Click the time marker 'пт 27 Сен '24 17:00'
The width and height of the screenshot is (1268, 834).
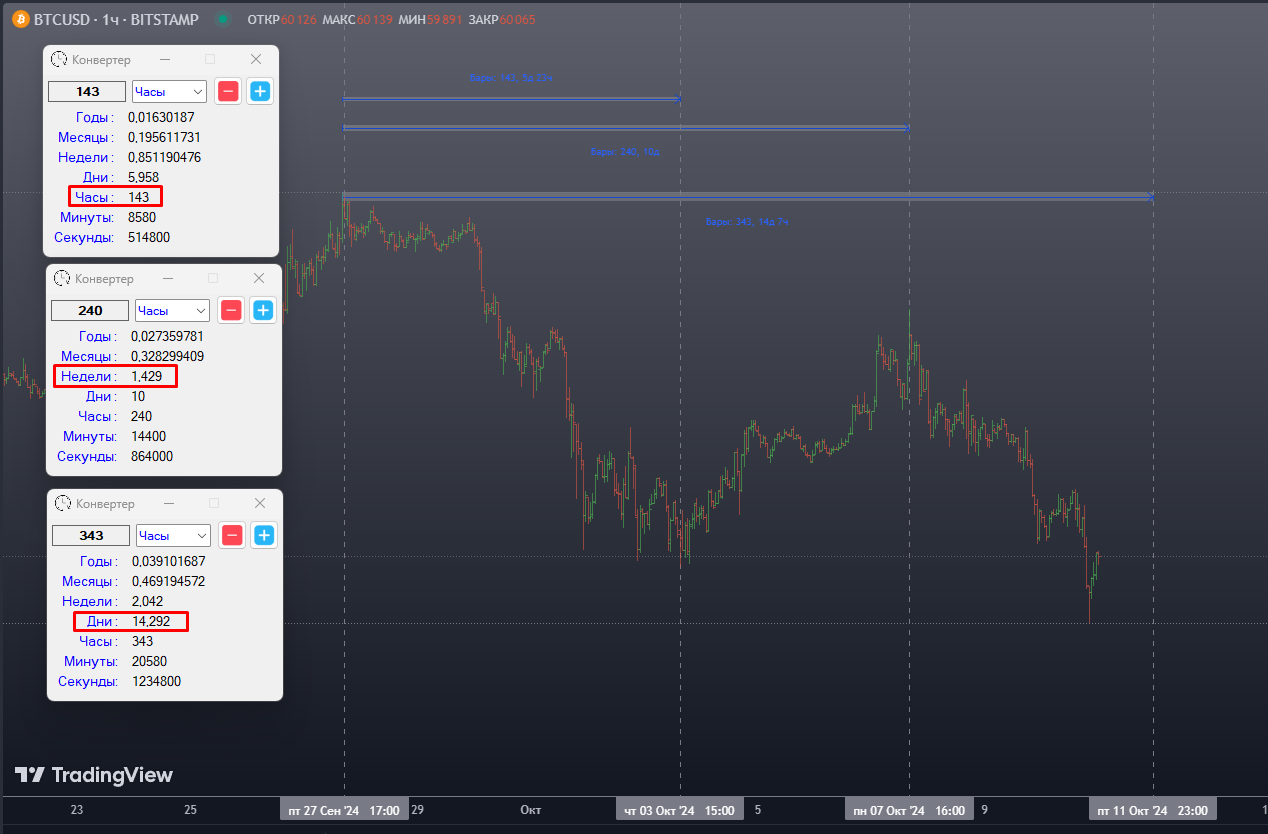coord(344,810)
